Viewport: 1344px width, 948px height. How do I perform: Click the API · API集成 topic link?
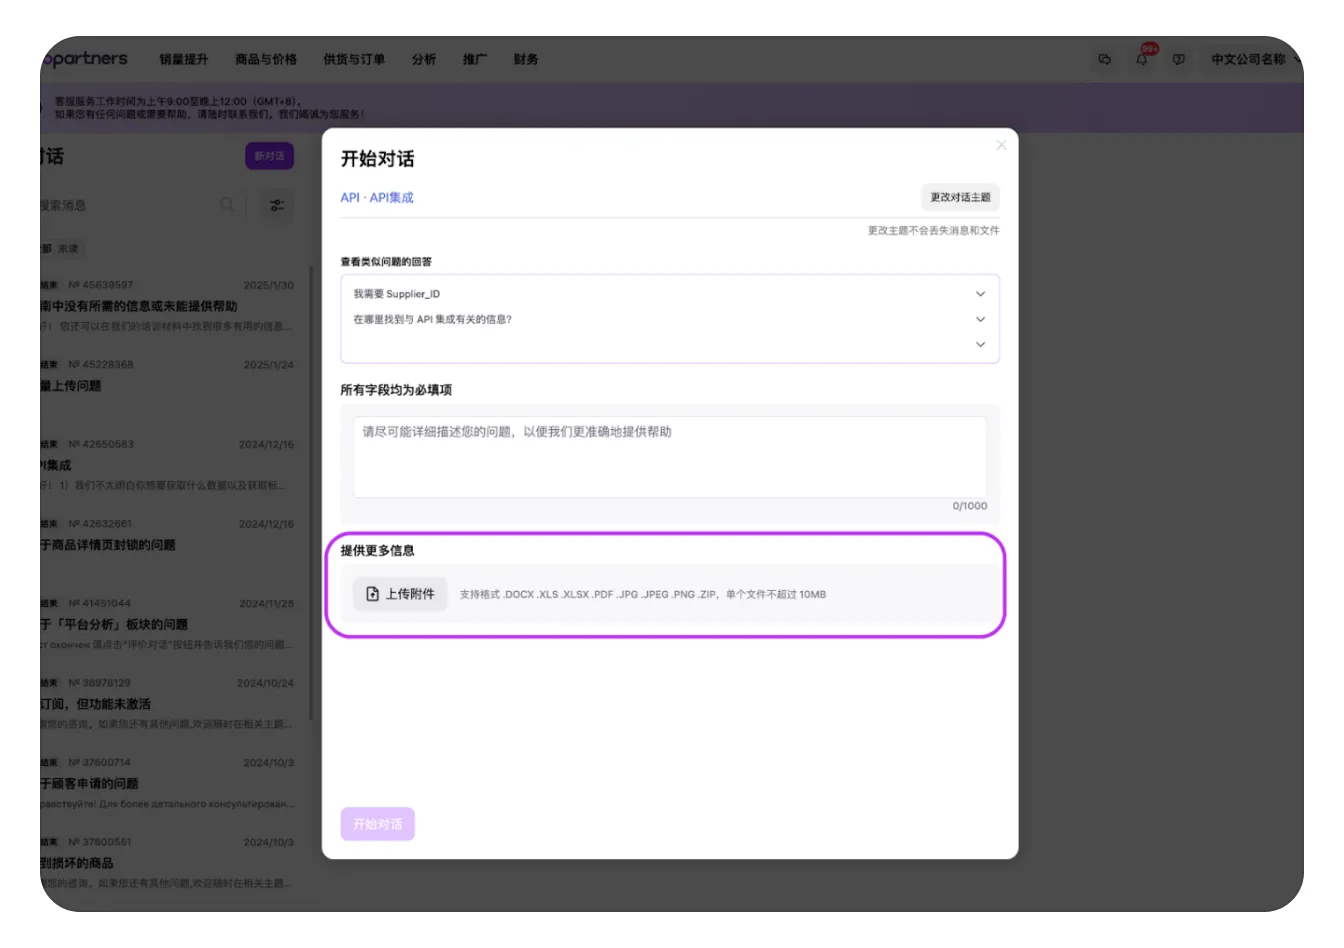pos(377,198)
